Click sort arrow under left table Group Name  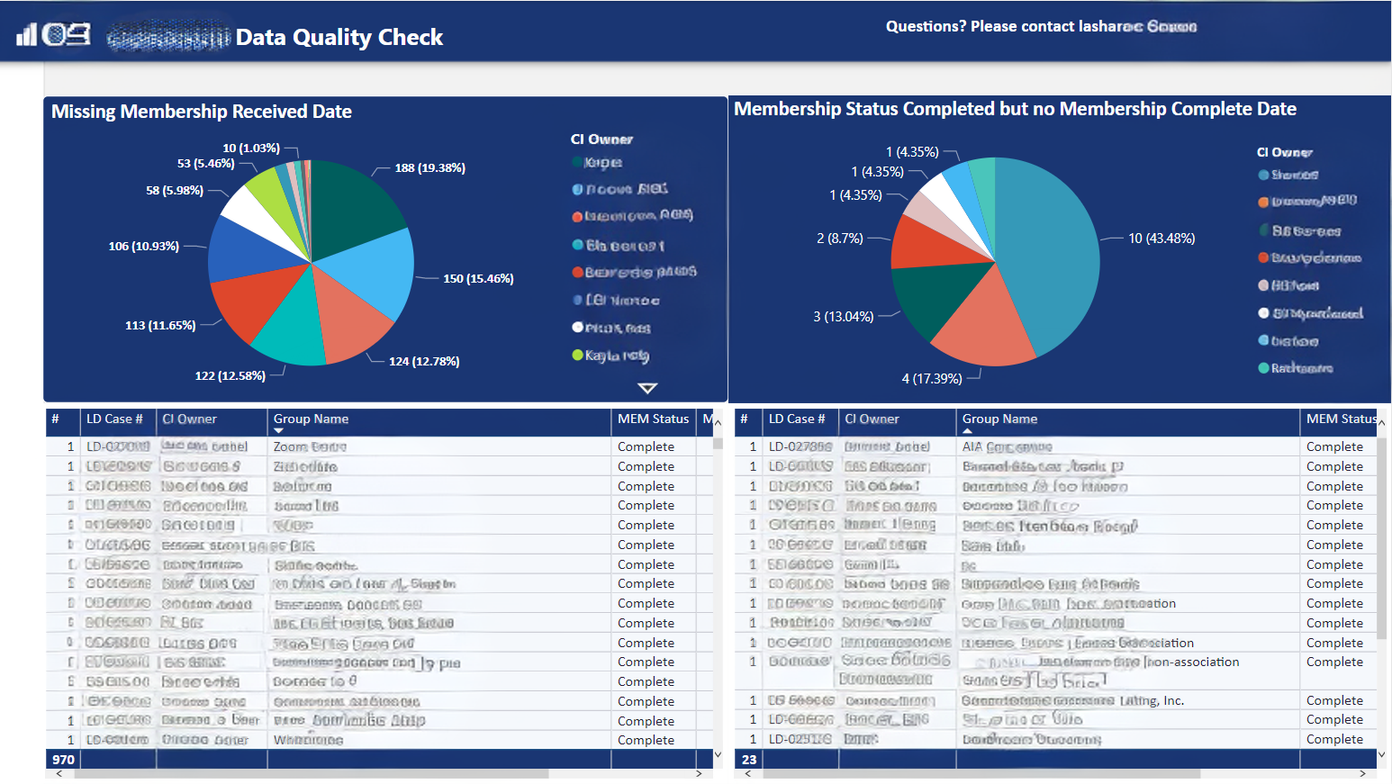278,431
